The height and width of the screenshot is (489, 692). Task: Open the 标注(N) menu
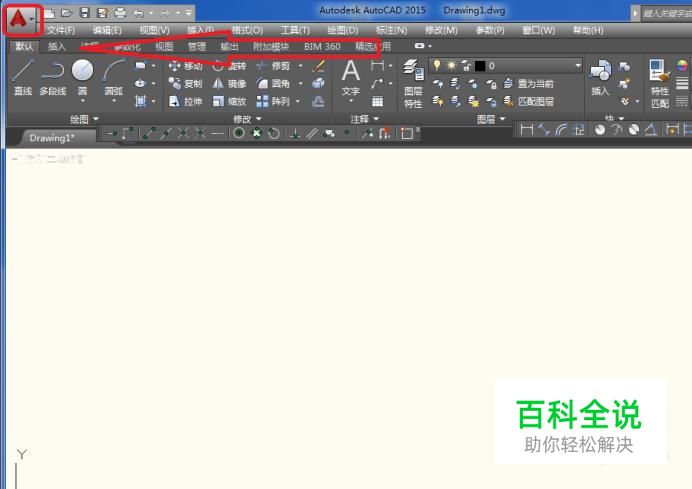(x=391, y=30)
